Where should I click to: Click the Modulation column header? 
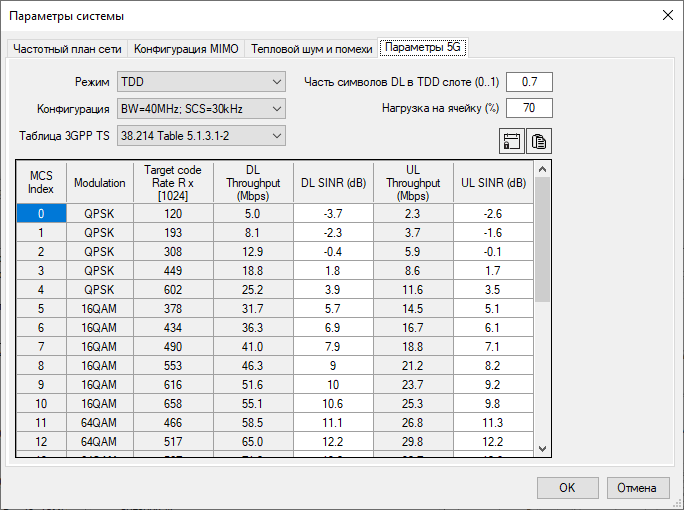[x=100, y=182]
